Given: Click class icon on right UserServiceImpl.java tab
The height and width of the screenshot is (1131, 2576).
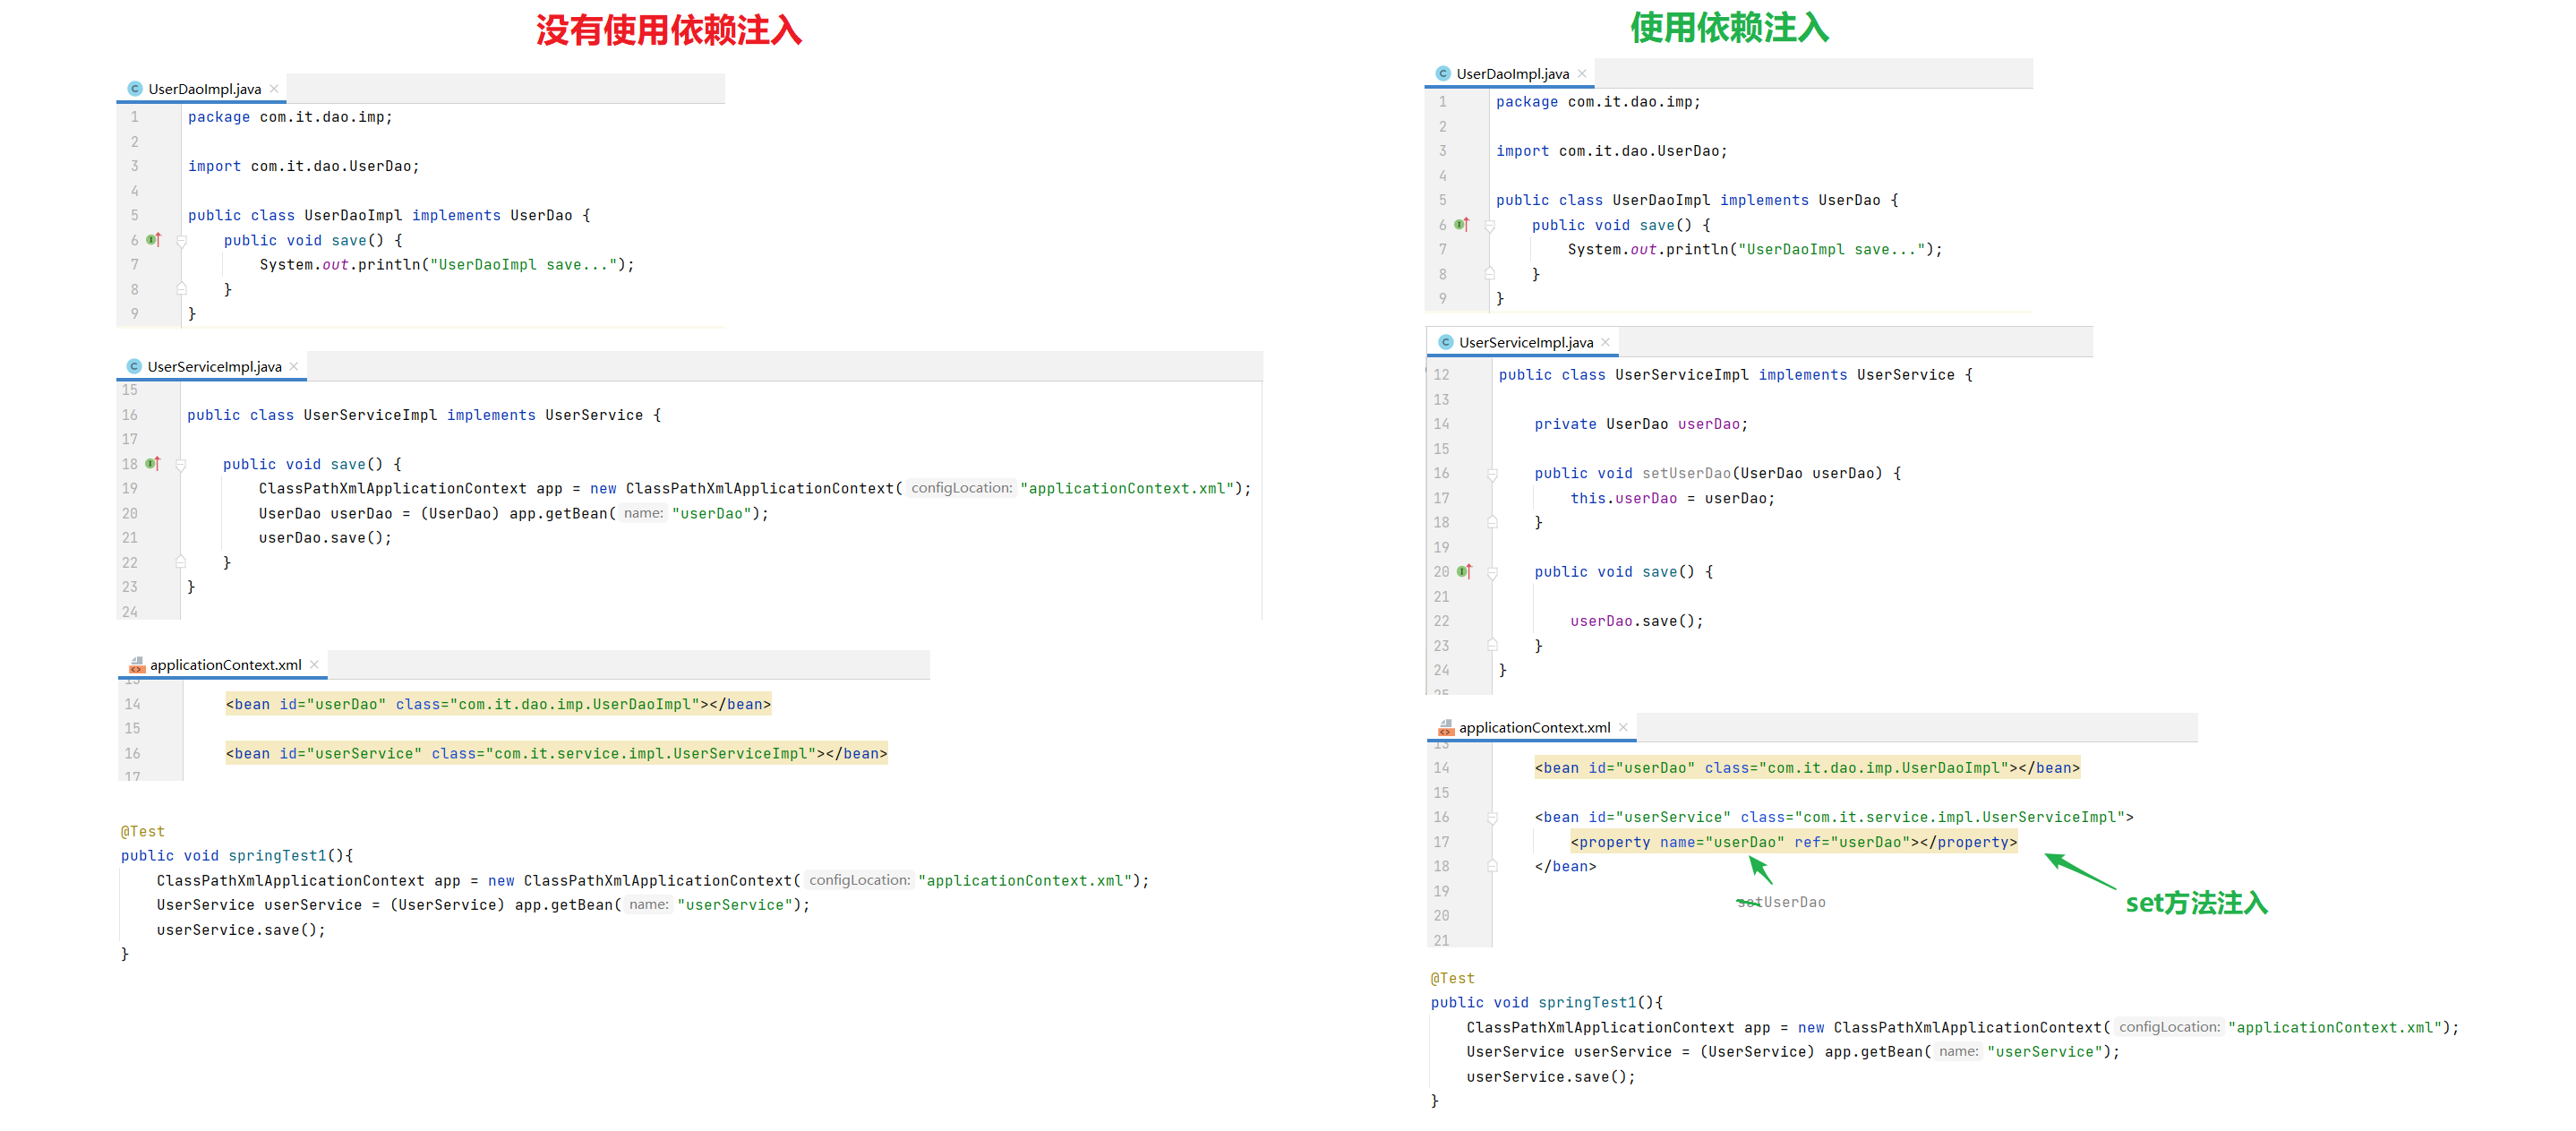Looking at the screenshot, I should pyautogui.click(x=1445, y=343).
